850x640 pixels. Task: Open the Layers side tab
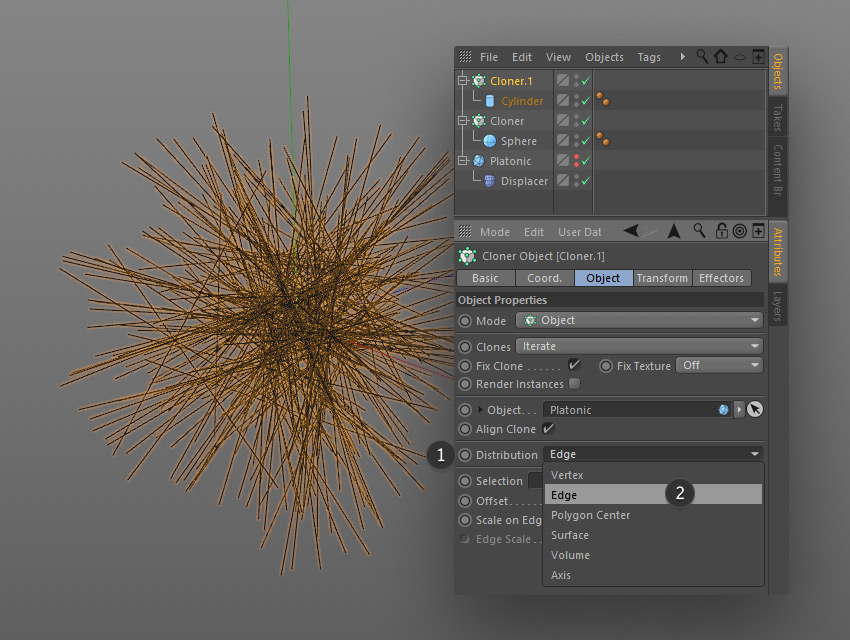pyautogui.click(x=777, y=306)
